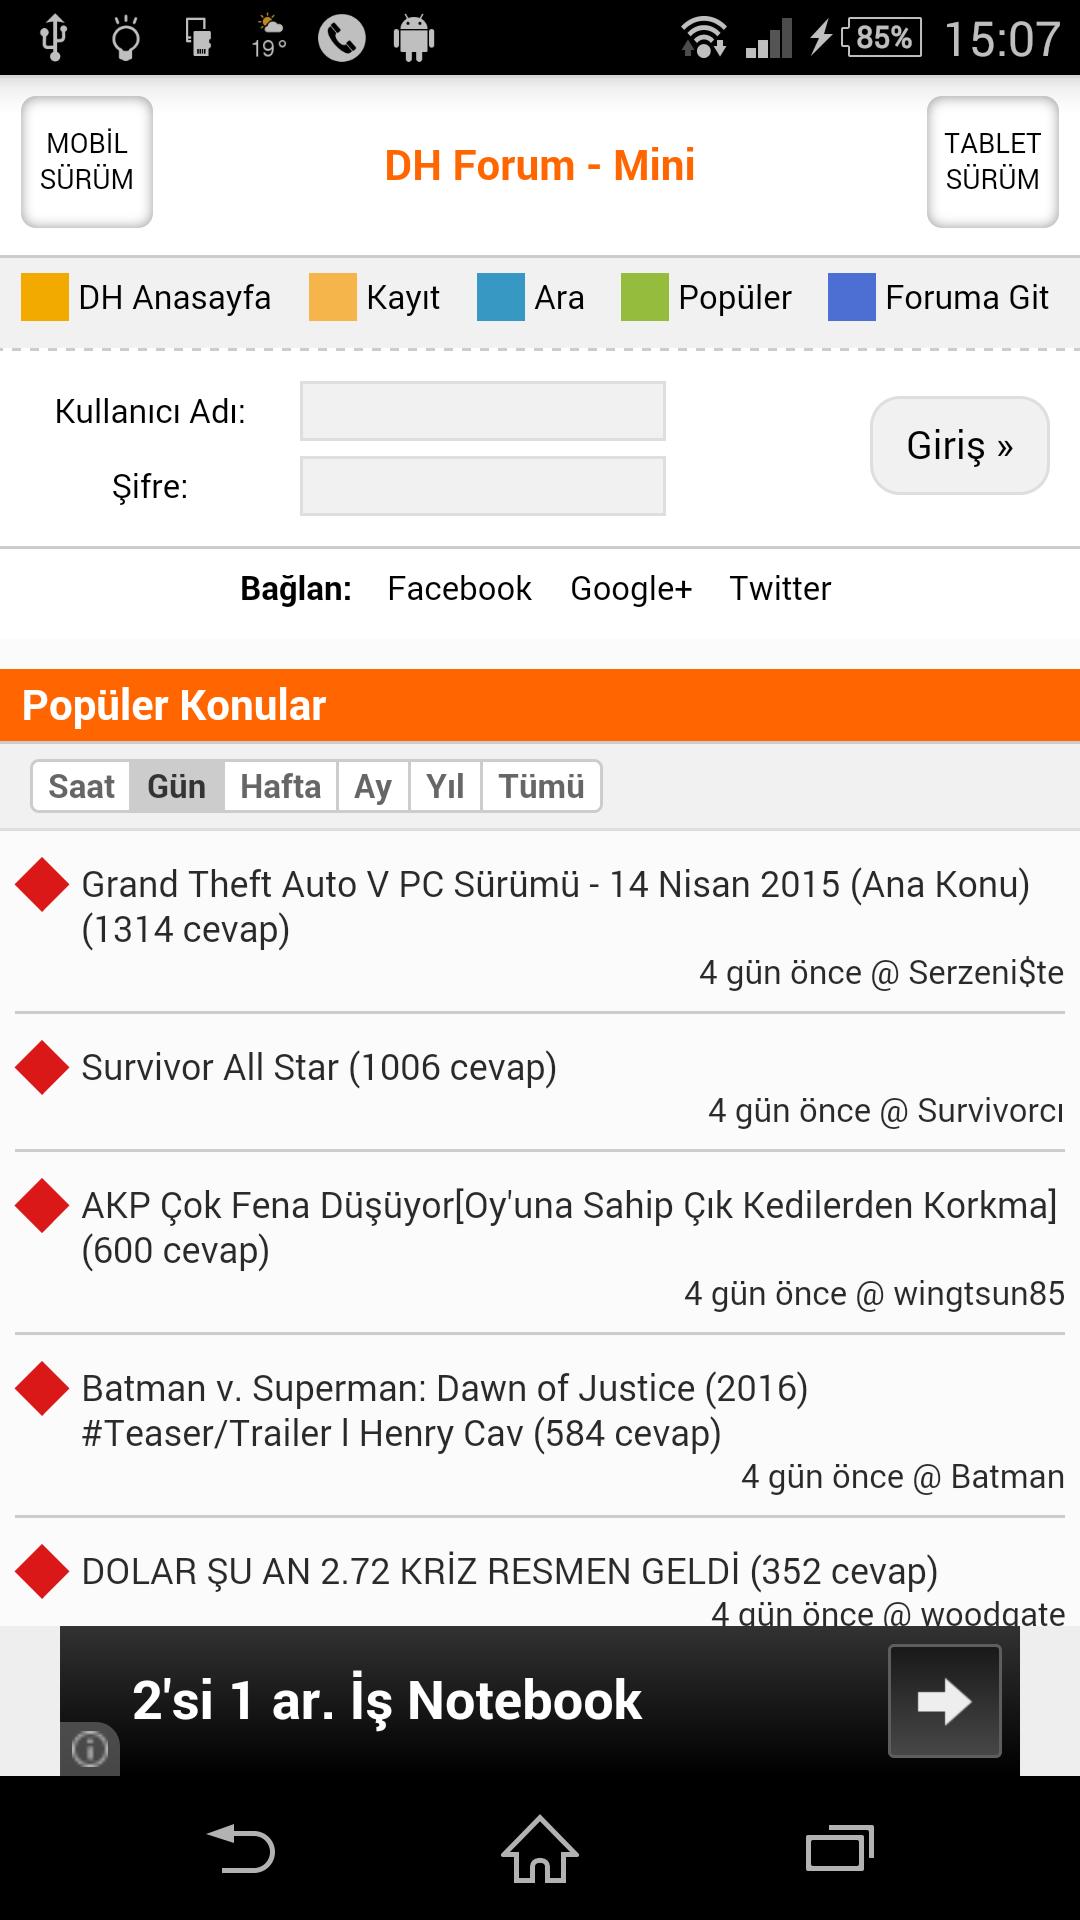Switch to TABLET SÜRÜM version
This screenshot has width=1080, height=1920.
tap(992, 162)
